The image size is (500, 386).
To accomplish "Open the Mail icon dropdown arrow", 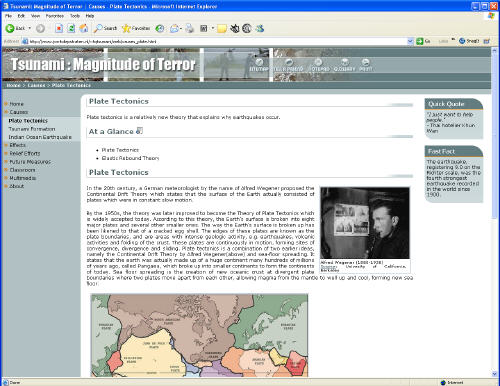I will tap(181, 29).
